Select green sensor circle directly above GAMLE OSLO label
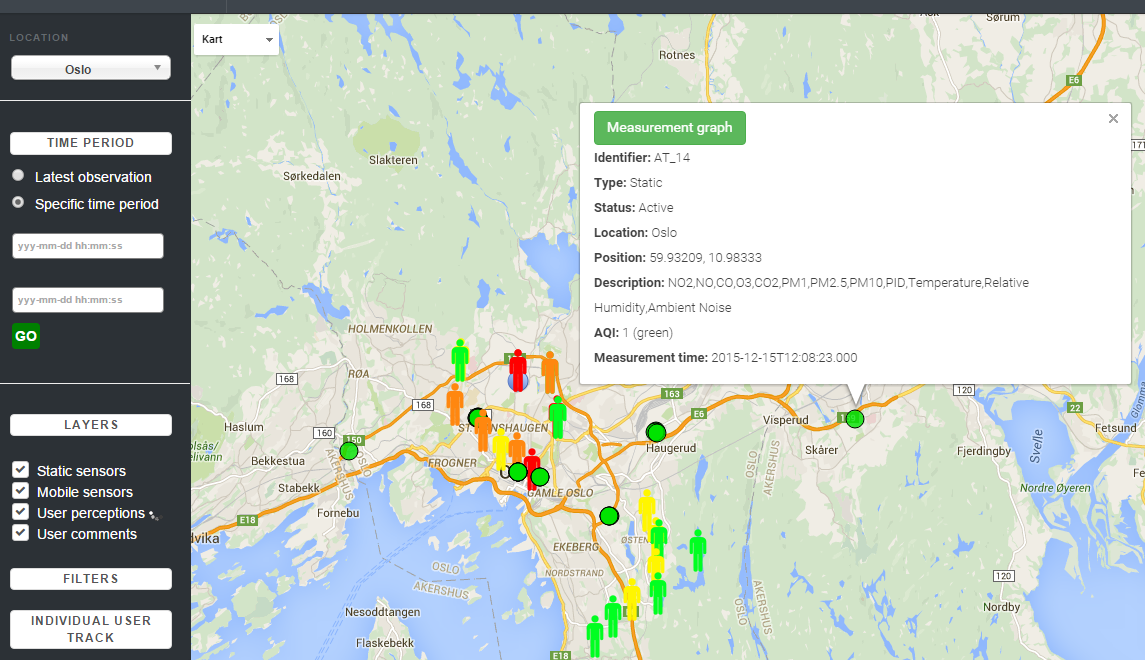This screenshot has height=660, width=1145. click(x=540, y=477)
